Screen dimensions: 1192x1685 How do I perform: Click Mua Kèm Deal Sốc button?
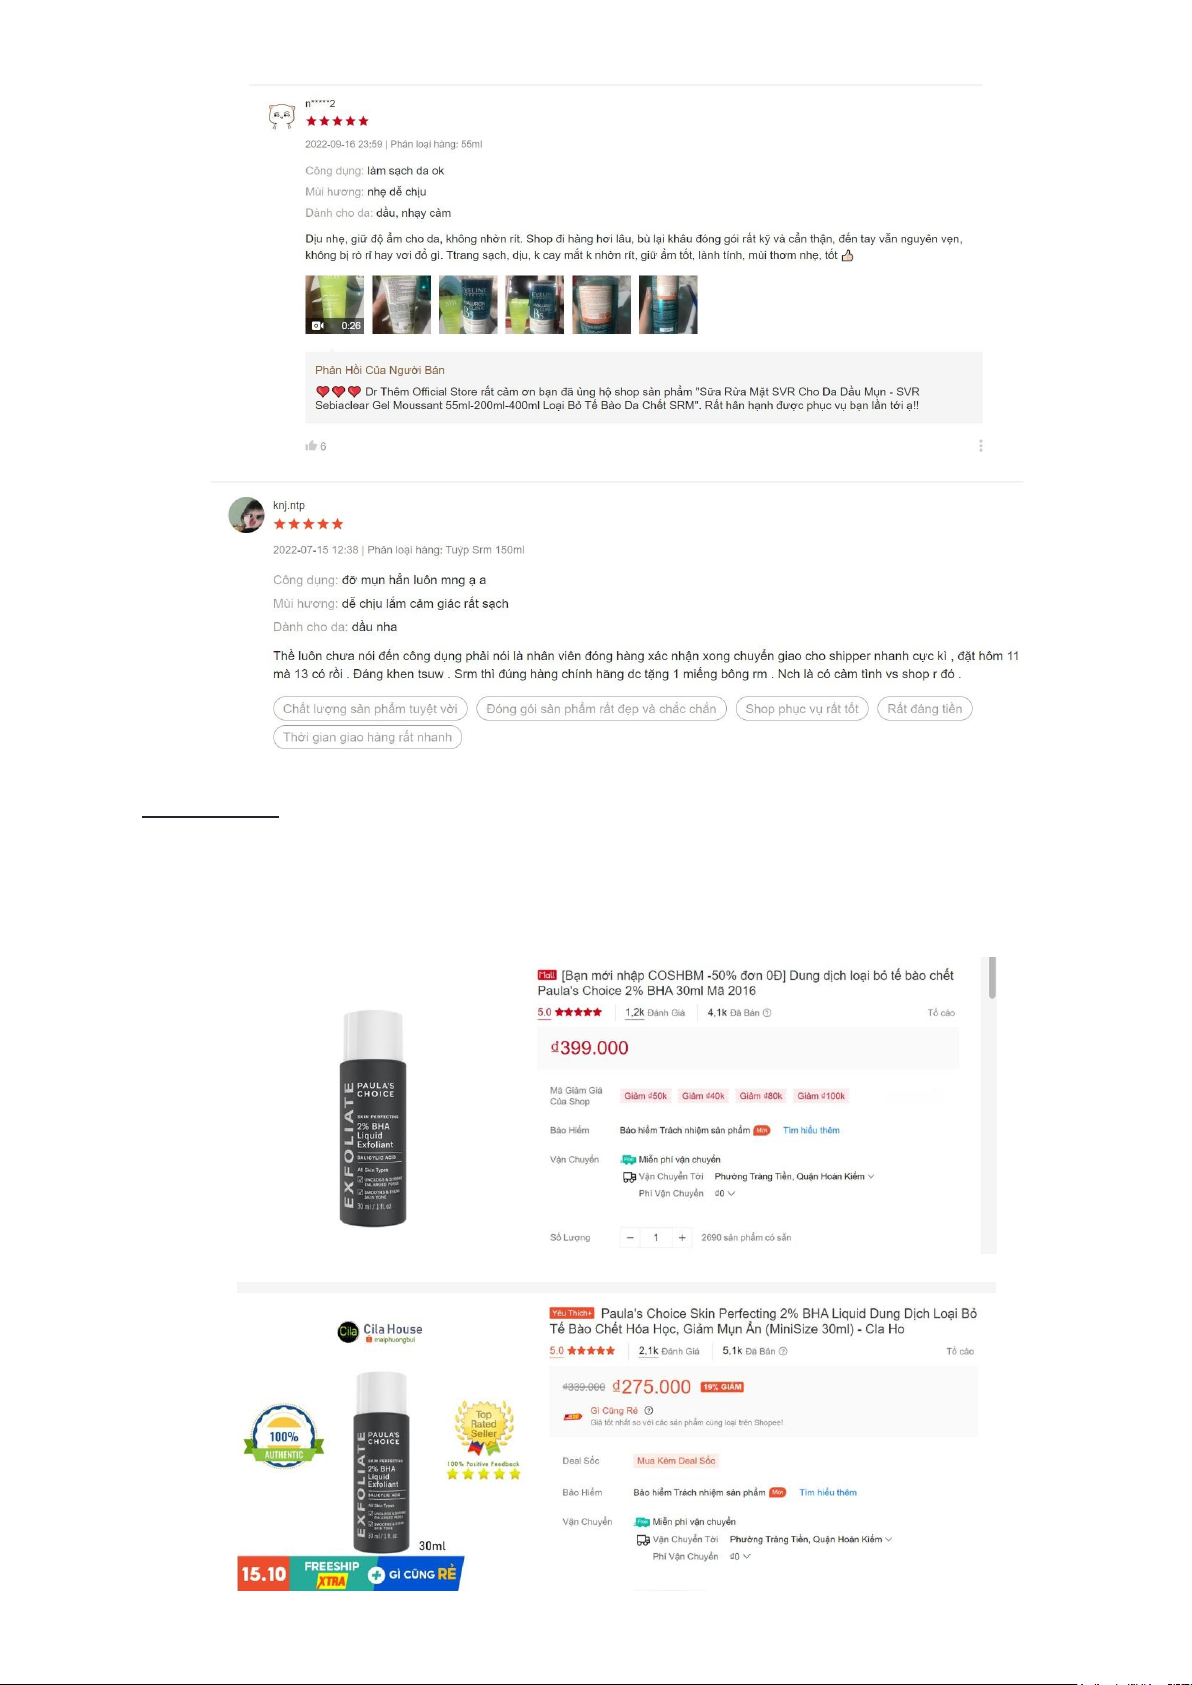676,1461
